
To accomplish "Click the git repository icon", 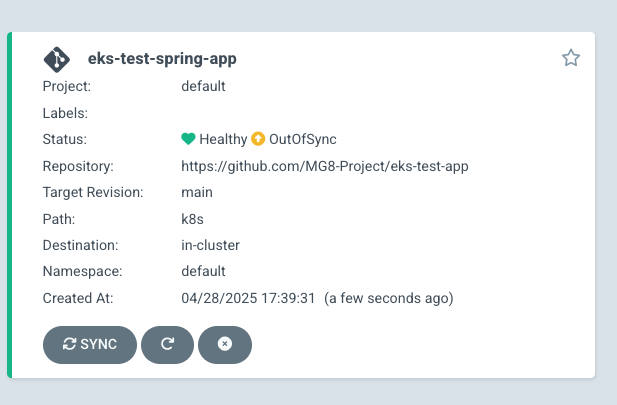I will click(57, 59).
